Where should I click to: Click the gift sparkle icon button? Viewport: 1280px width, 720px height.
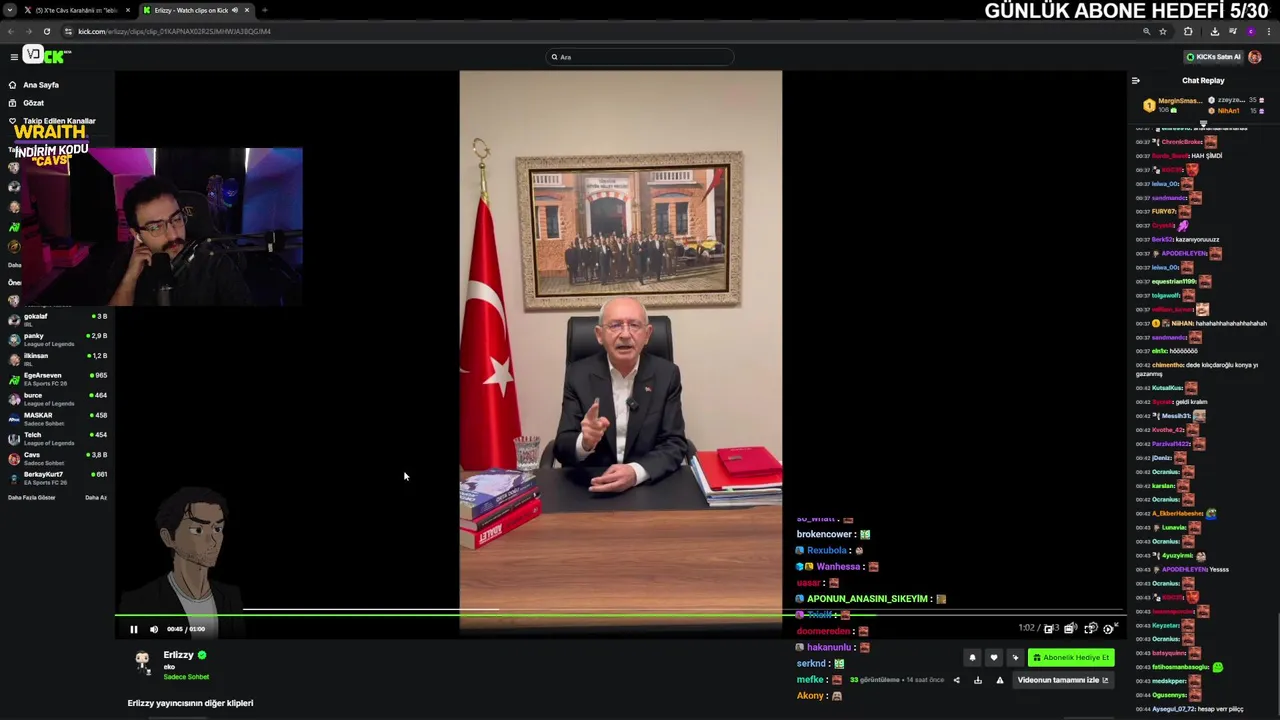(1015, 658)
